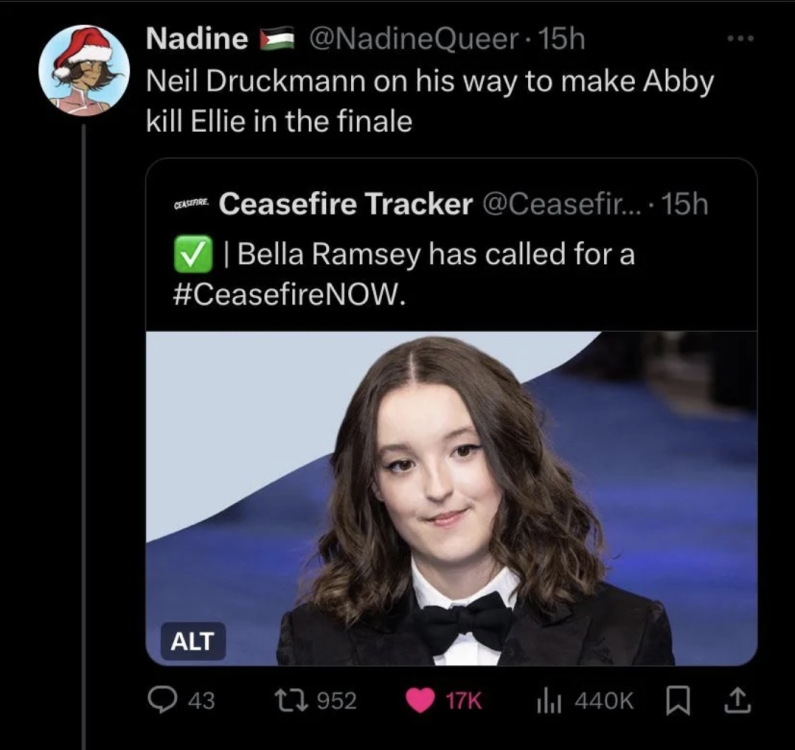The image size is (795, 750).
Task: Unlike the tweet via the pink heart
Action: tap(420, 701)
